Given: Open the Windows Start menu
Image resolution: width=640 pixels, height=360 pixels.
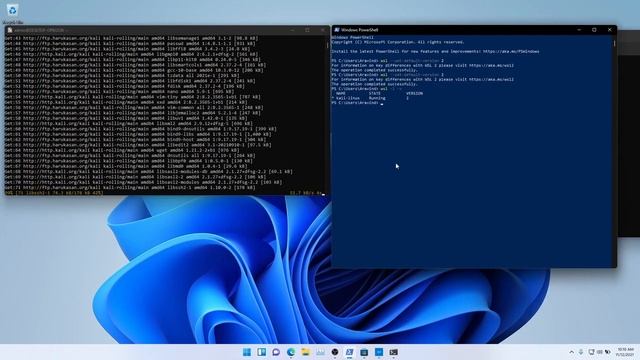Looking at the screenshot, I should (247, 352).
